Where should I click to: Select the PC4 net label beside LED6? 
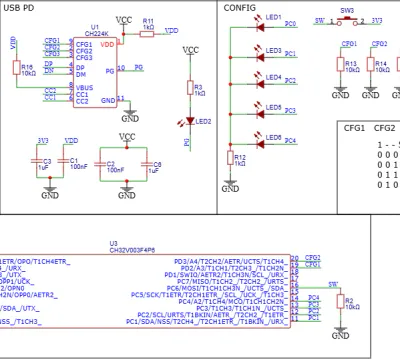point(290,141)
